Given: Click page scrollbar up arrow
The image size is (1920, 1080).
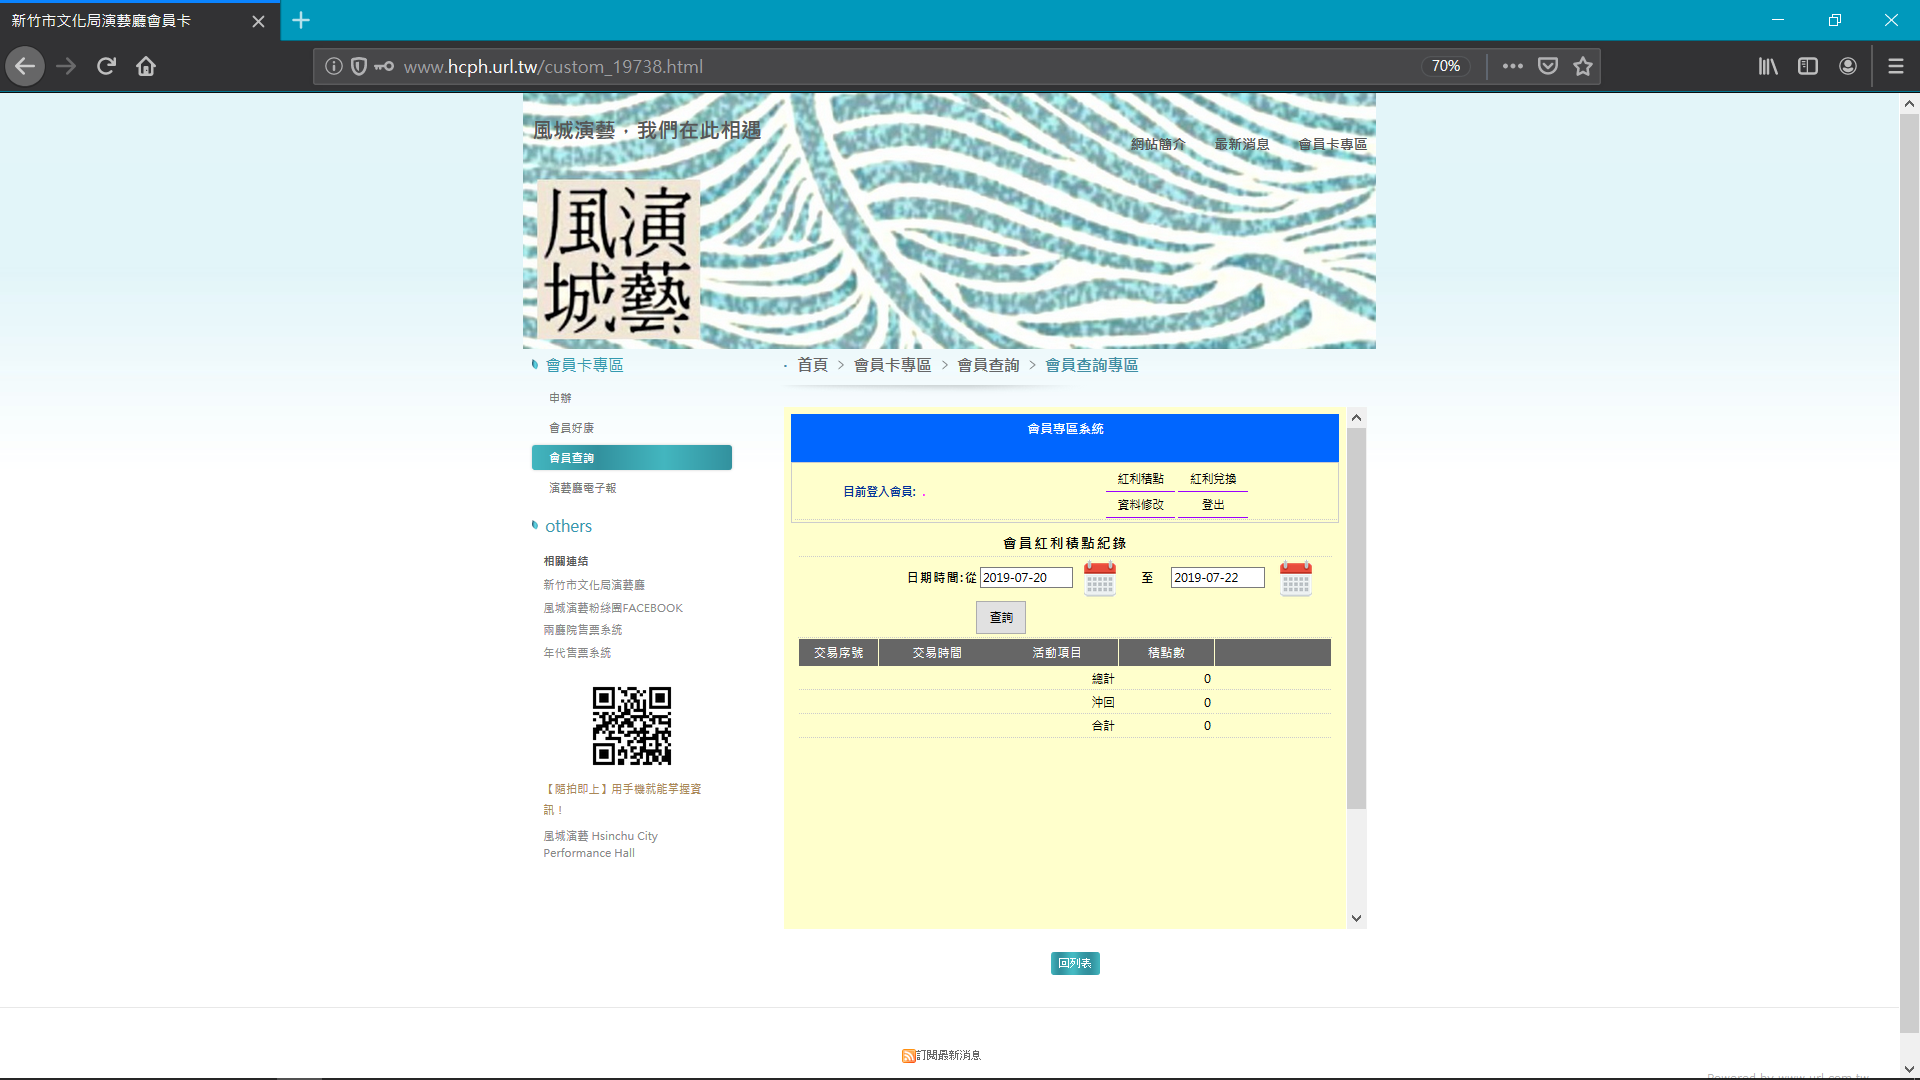Looking at the screenshot, I should pos(1909,104).
